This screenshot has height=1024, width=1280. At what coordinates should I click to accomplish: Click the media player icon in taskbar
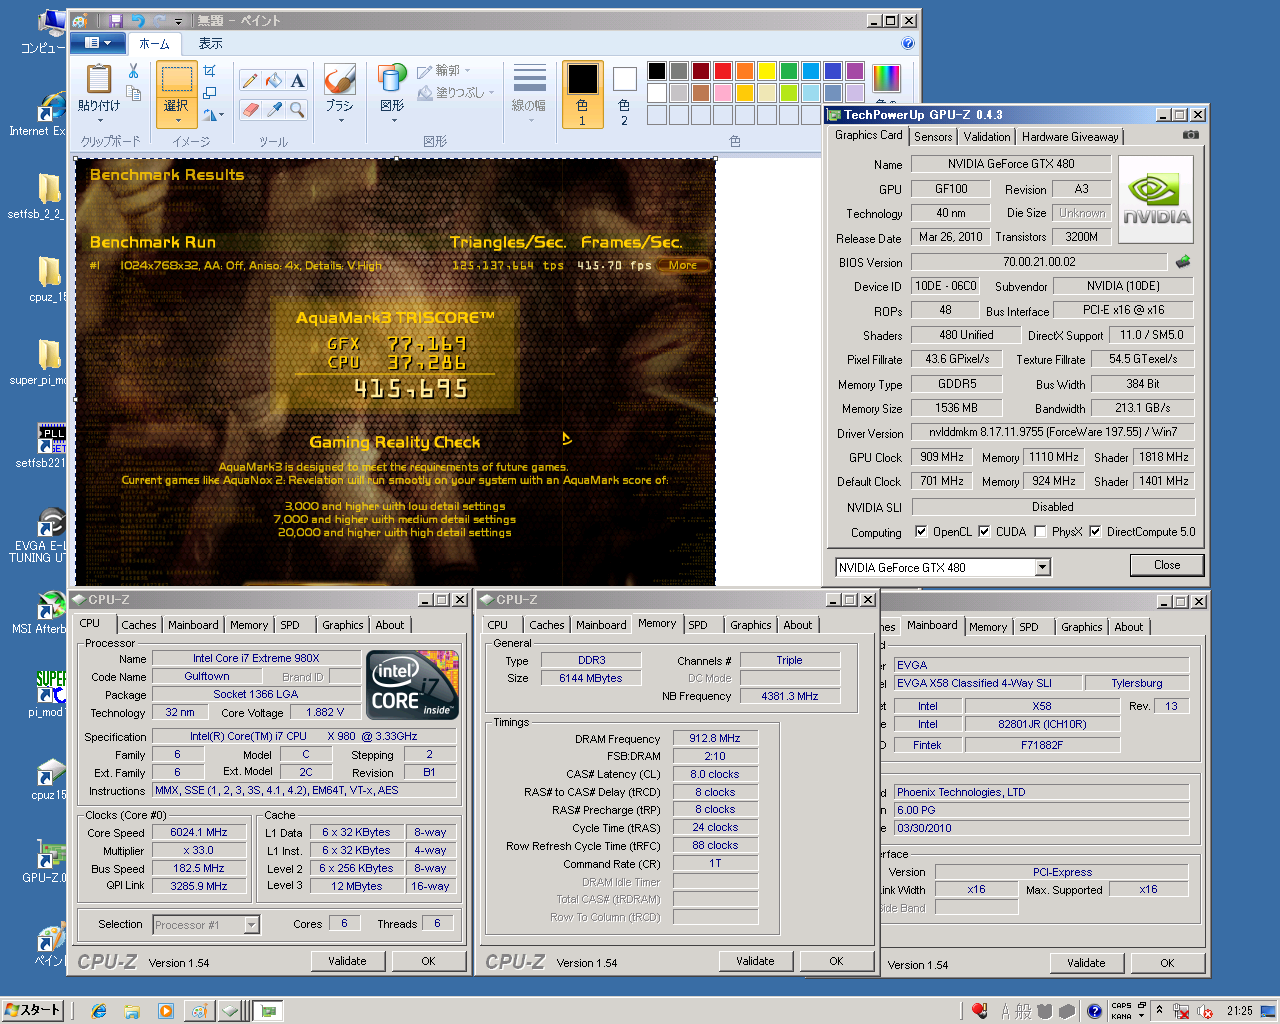pos(165,1011)
